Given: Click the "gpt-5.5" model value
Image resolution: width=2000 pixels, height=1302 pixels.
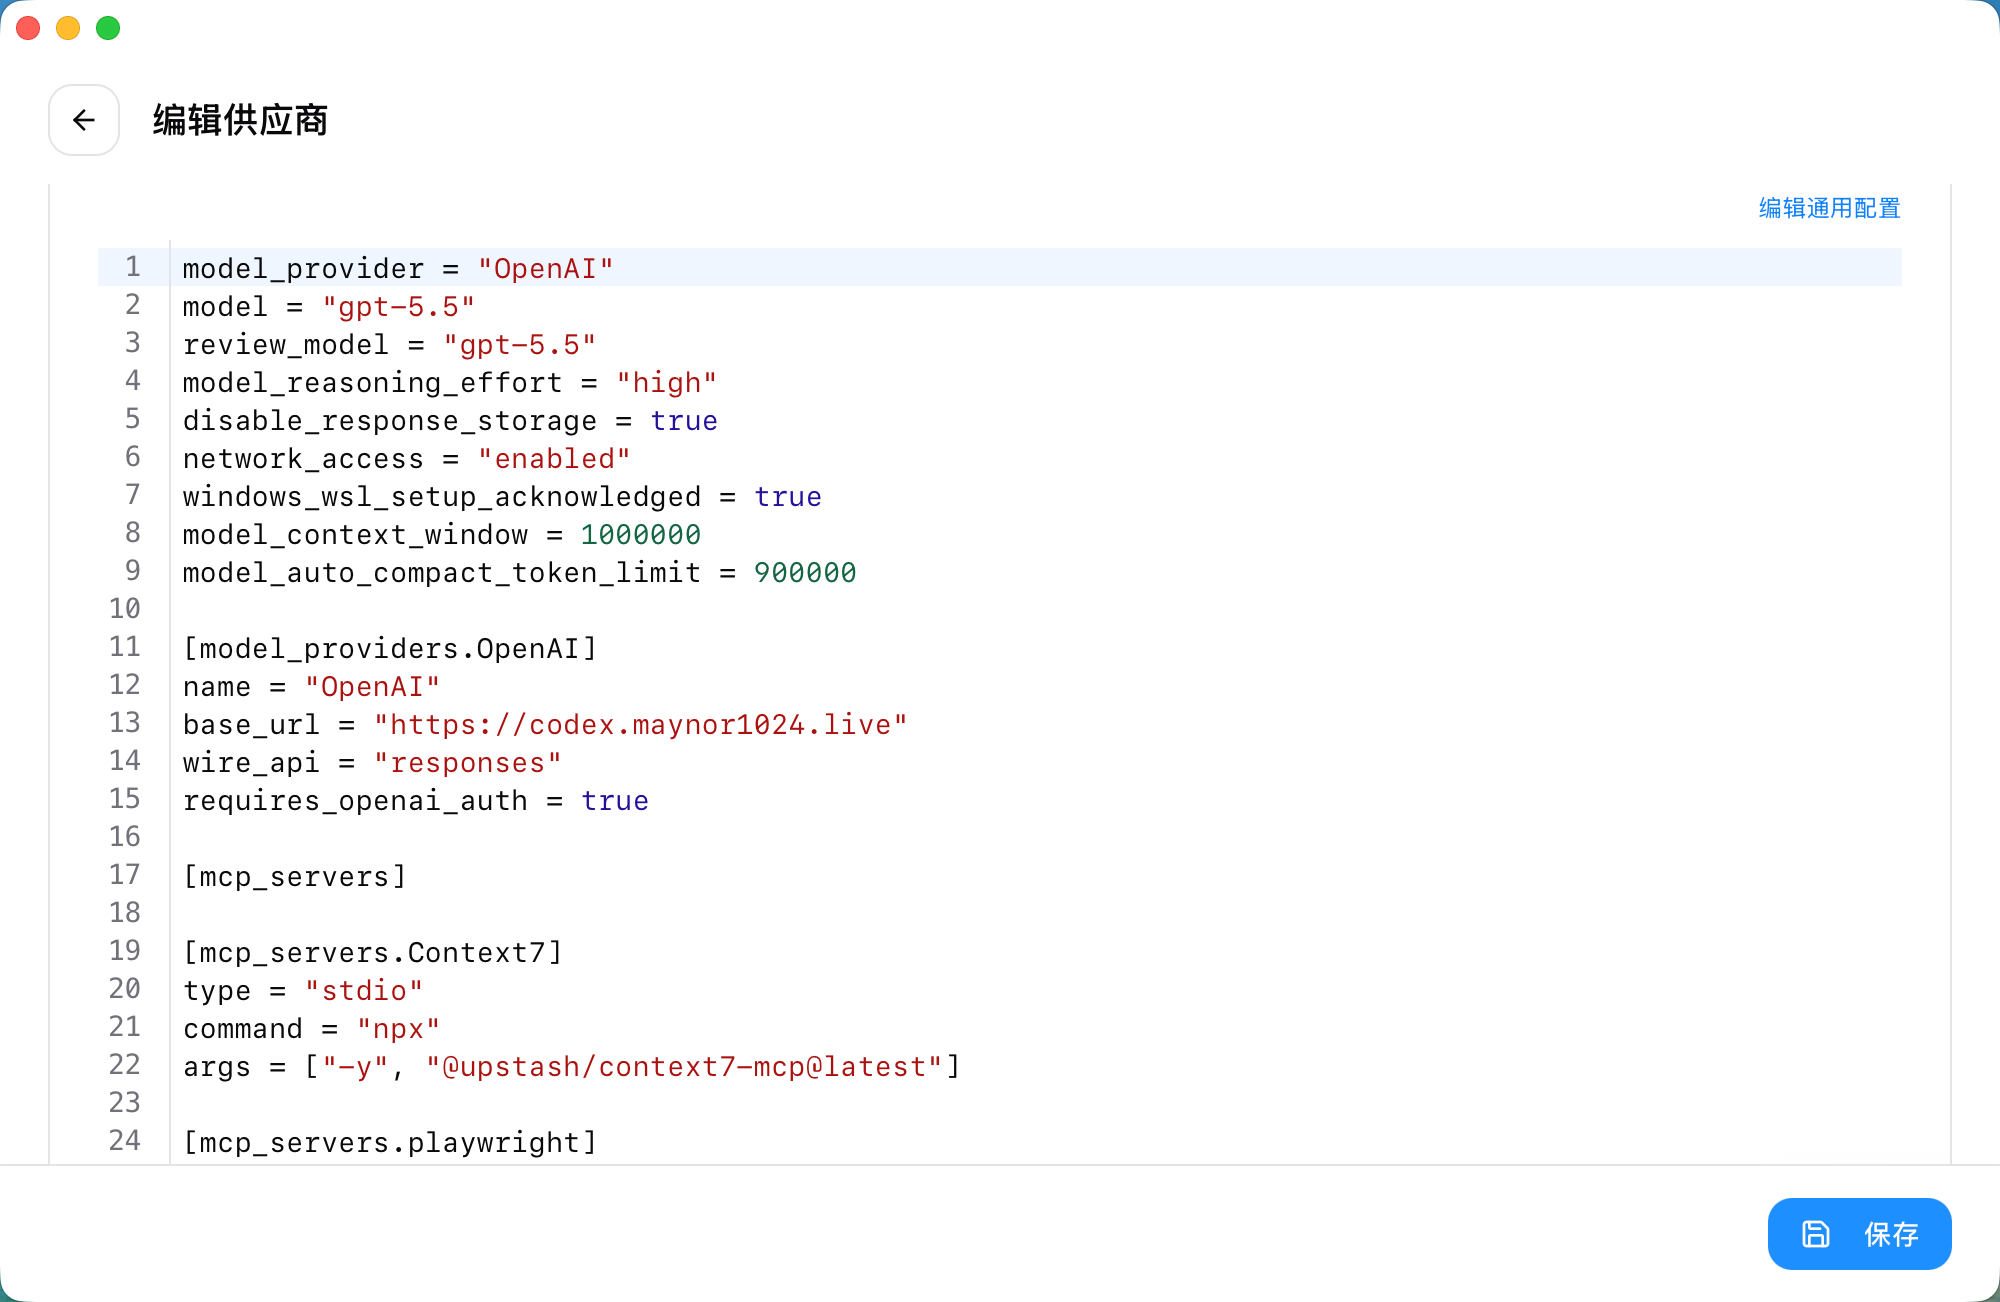Looking at the screenshot, I should (x=398, y=307).
